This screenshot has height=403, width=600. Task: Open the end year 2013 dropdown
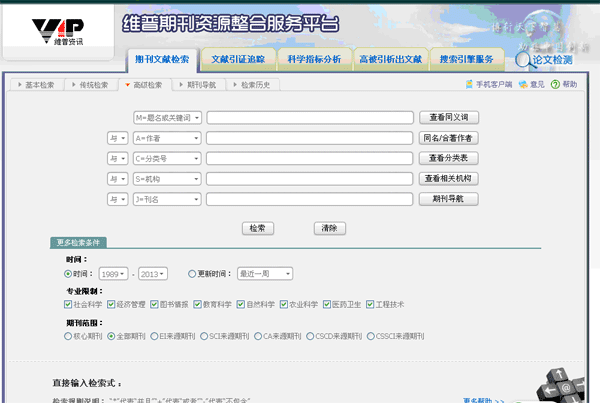tap(153, 274)
